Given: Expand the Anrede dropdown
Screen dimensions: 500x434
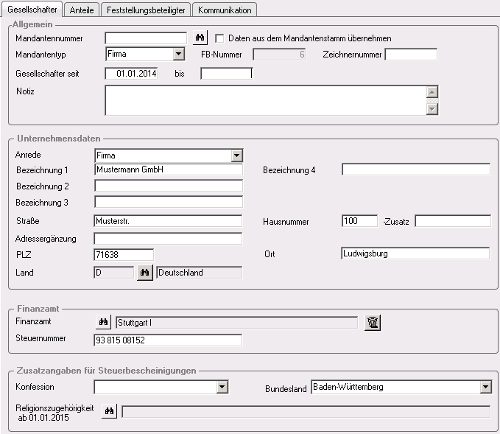Looking at the screenshot, I should pos(237,155).
